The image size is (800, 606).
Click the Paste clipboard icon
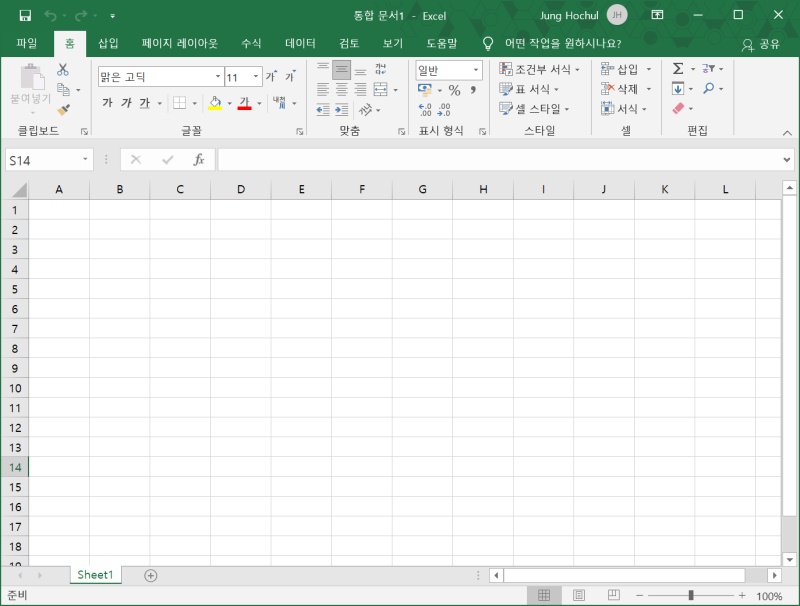pyautogui.click(x=32, y=77)
